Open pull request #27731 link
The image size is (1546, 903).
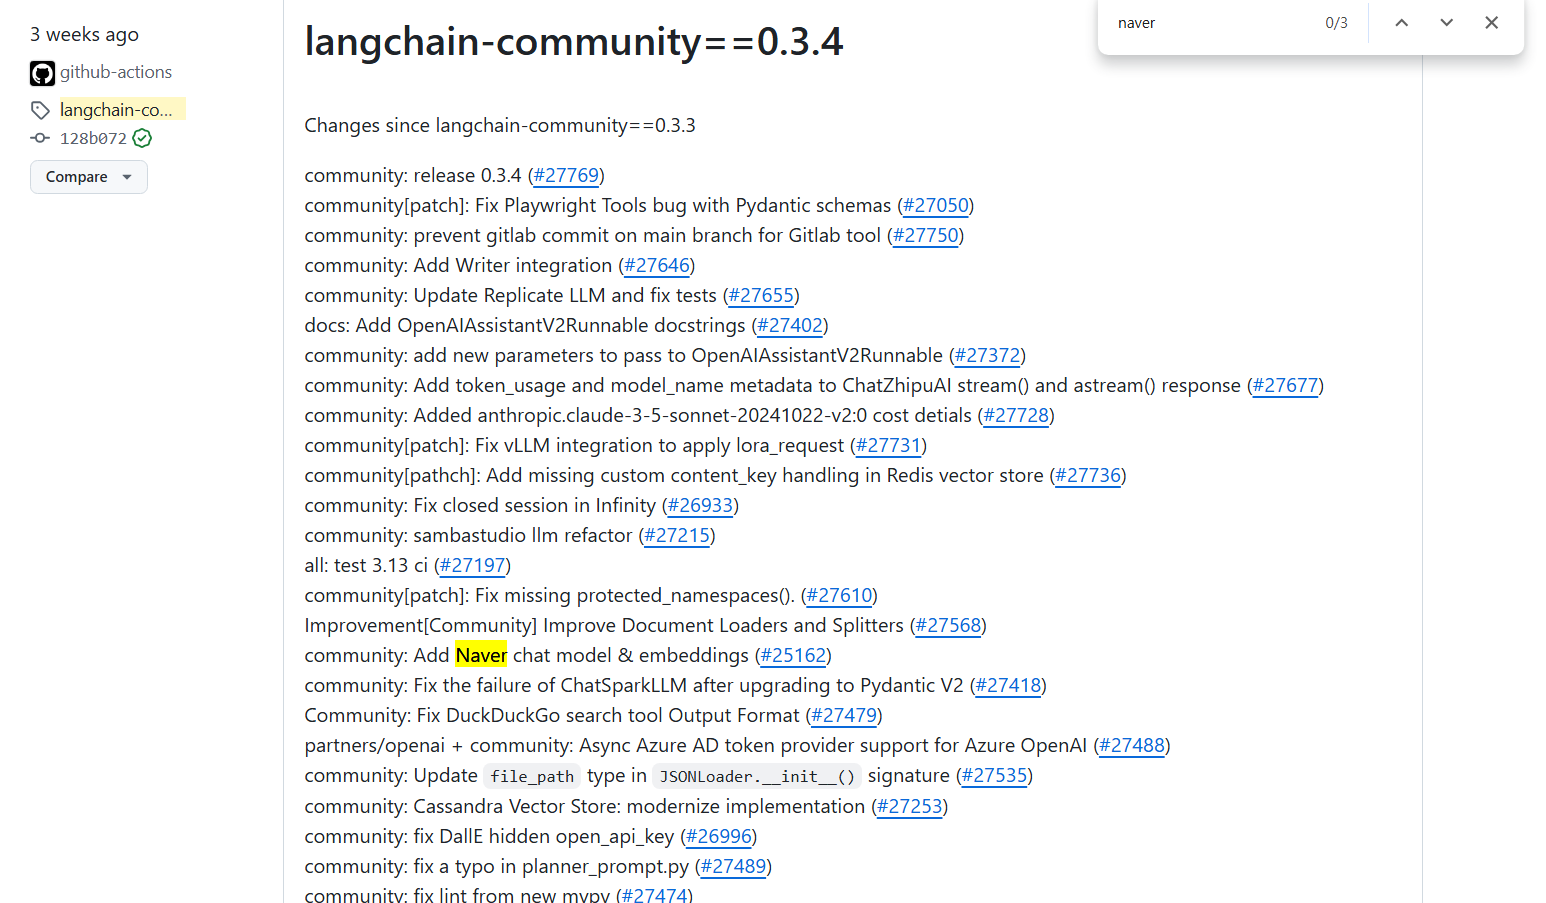888,446
